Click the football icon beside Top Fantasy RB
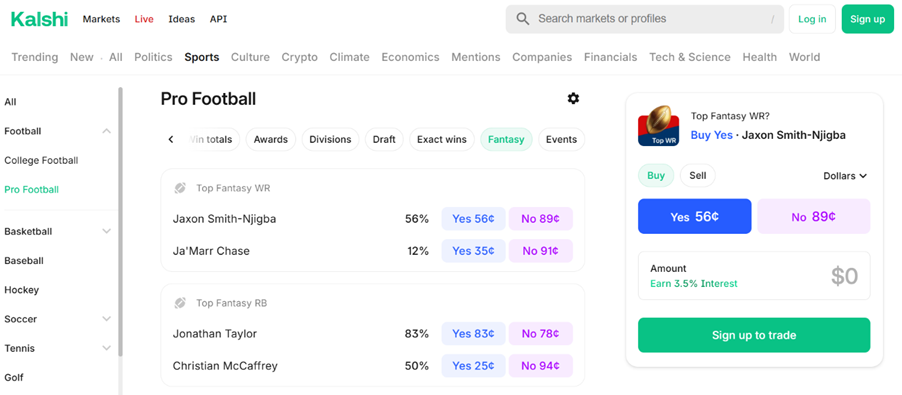The height and width of the screenshot is (395, 902). coord(180,302)
